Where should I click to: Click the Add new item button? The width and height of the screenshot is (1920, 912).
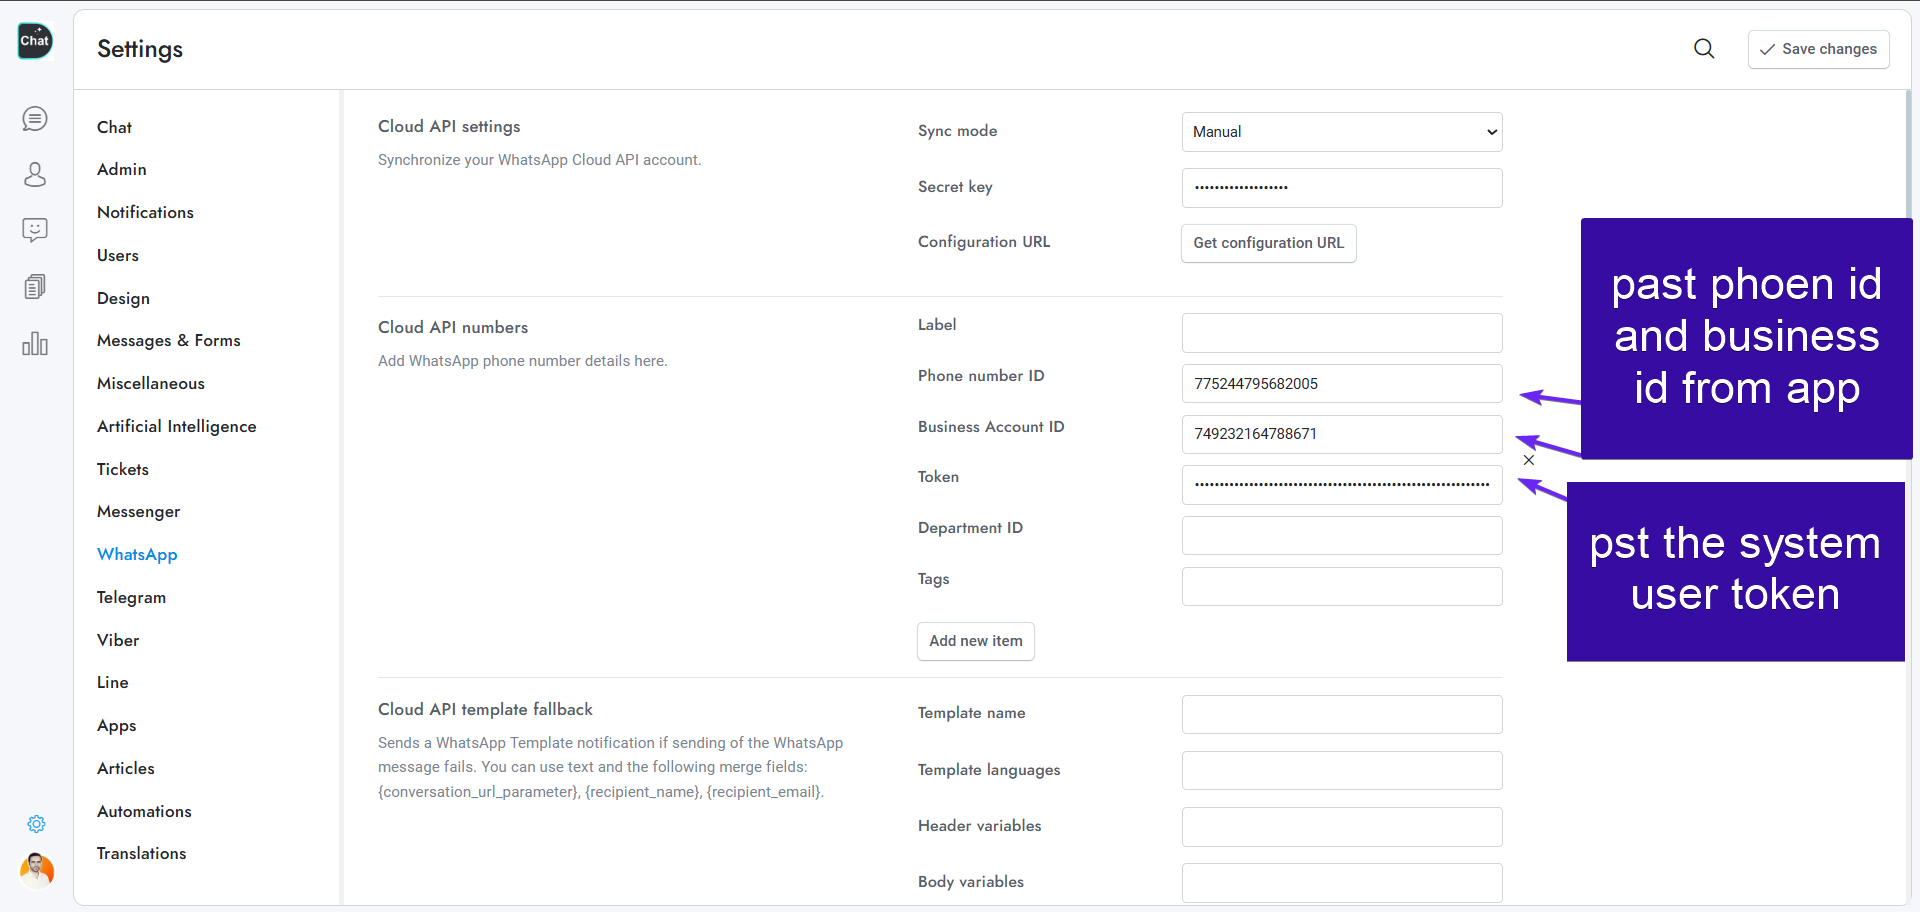(x=975, y=641)
